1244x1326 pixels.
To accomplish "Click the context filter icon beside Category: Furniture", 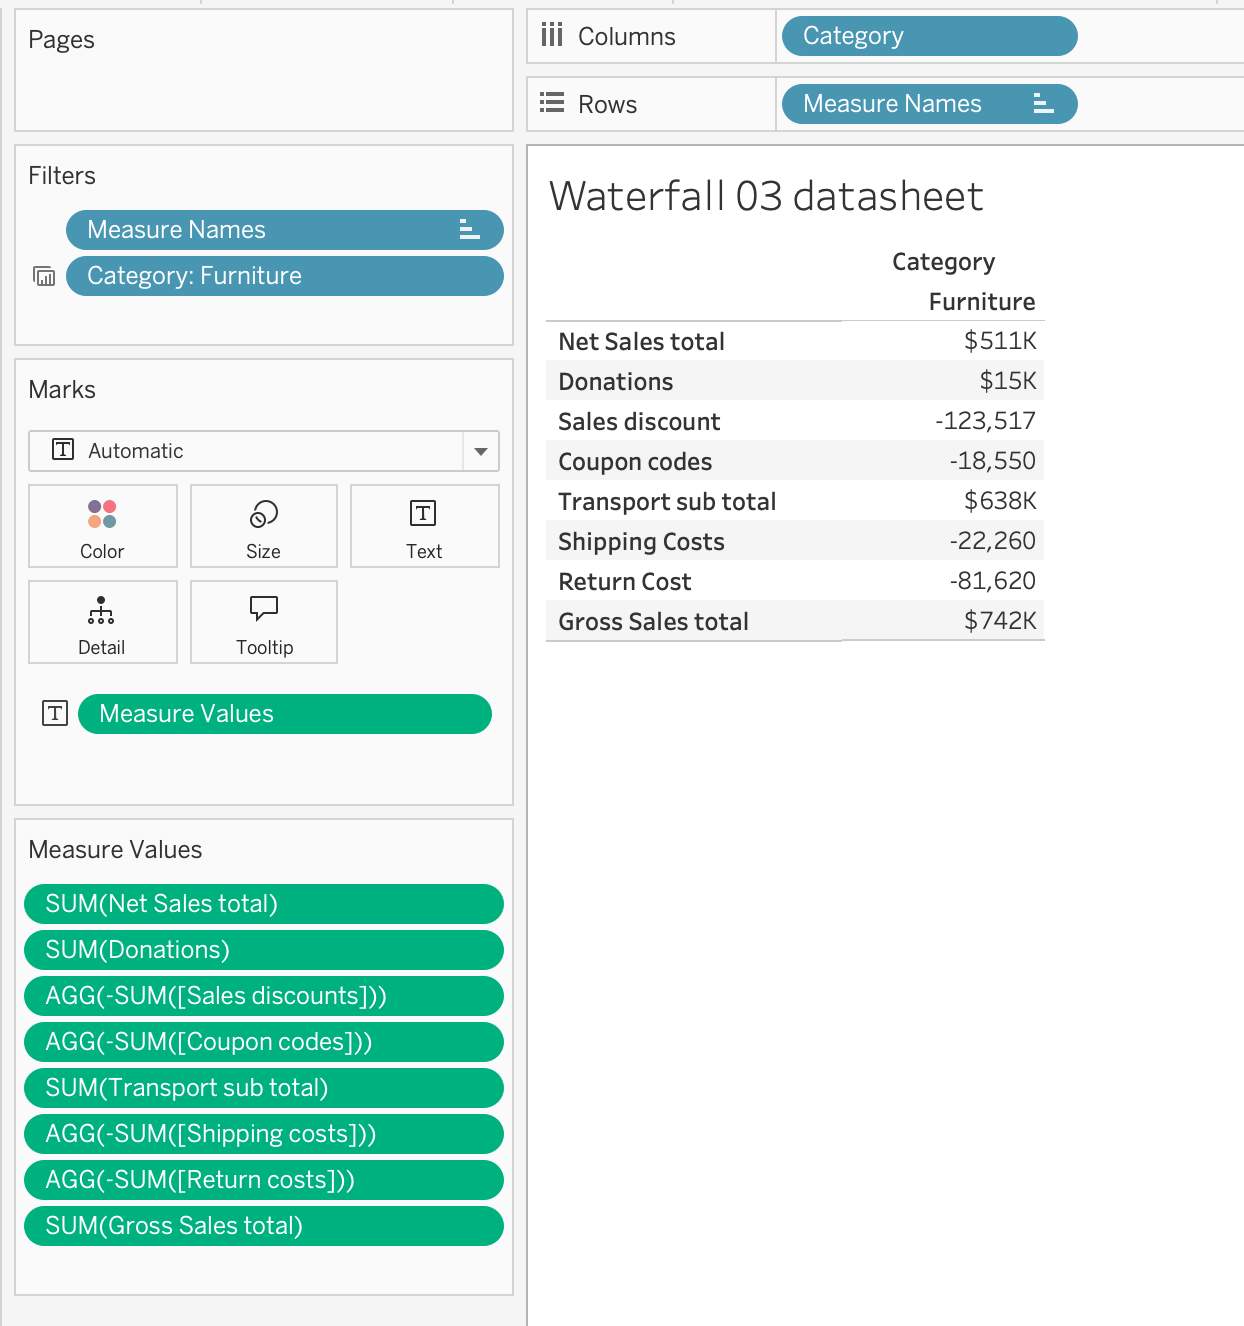I will 44,276.
